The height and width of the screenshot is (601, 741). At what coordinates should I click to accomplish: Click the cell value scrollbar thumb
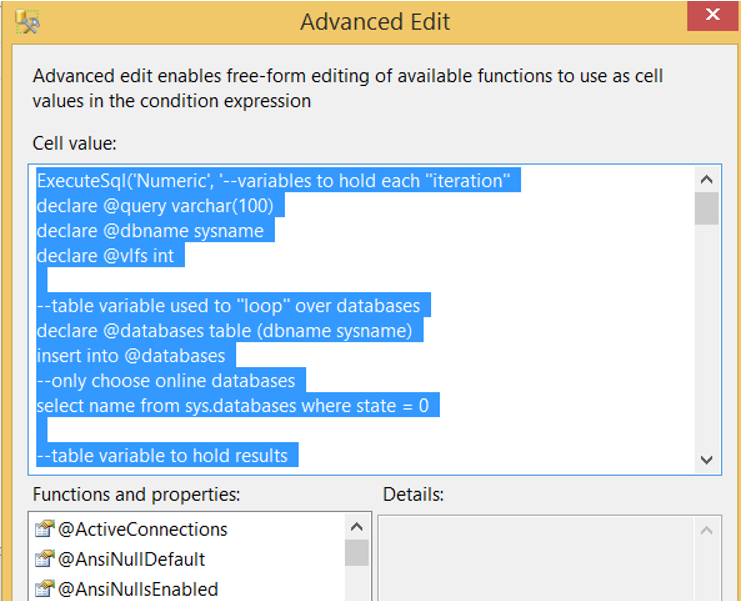(707, 208)
